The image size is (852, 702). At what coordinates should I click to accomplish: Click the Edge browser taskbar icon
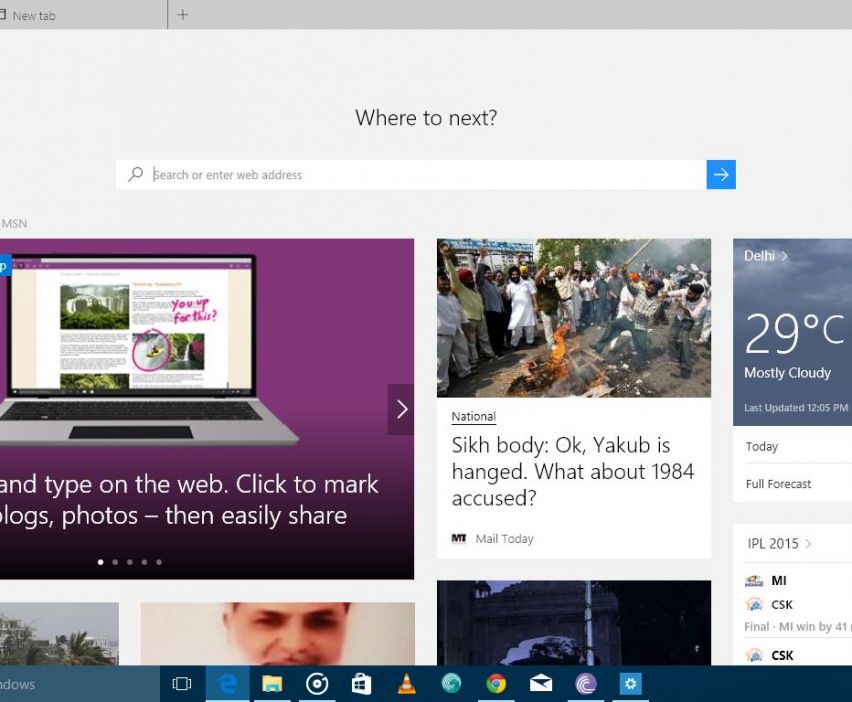(x=228, y=684)
